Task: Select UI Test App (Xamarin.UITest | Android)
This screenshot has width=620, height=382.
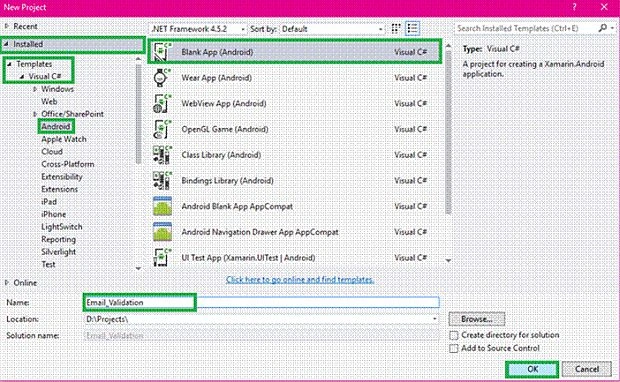Action: [248, 258]
